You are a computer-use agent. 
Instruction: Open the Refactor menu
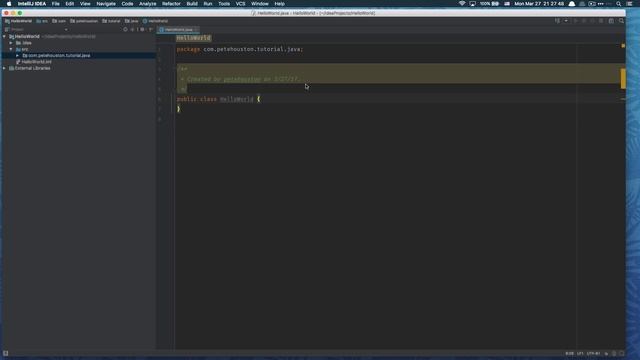pyautogui.click(x=171, y=4)
